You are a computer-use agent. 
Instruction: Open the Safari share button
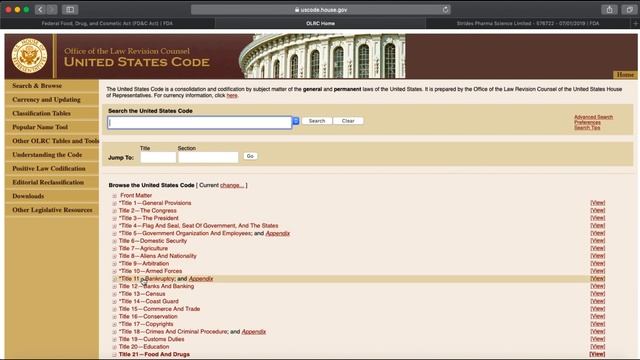click(x=609, y=9)
